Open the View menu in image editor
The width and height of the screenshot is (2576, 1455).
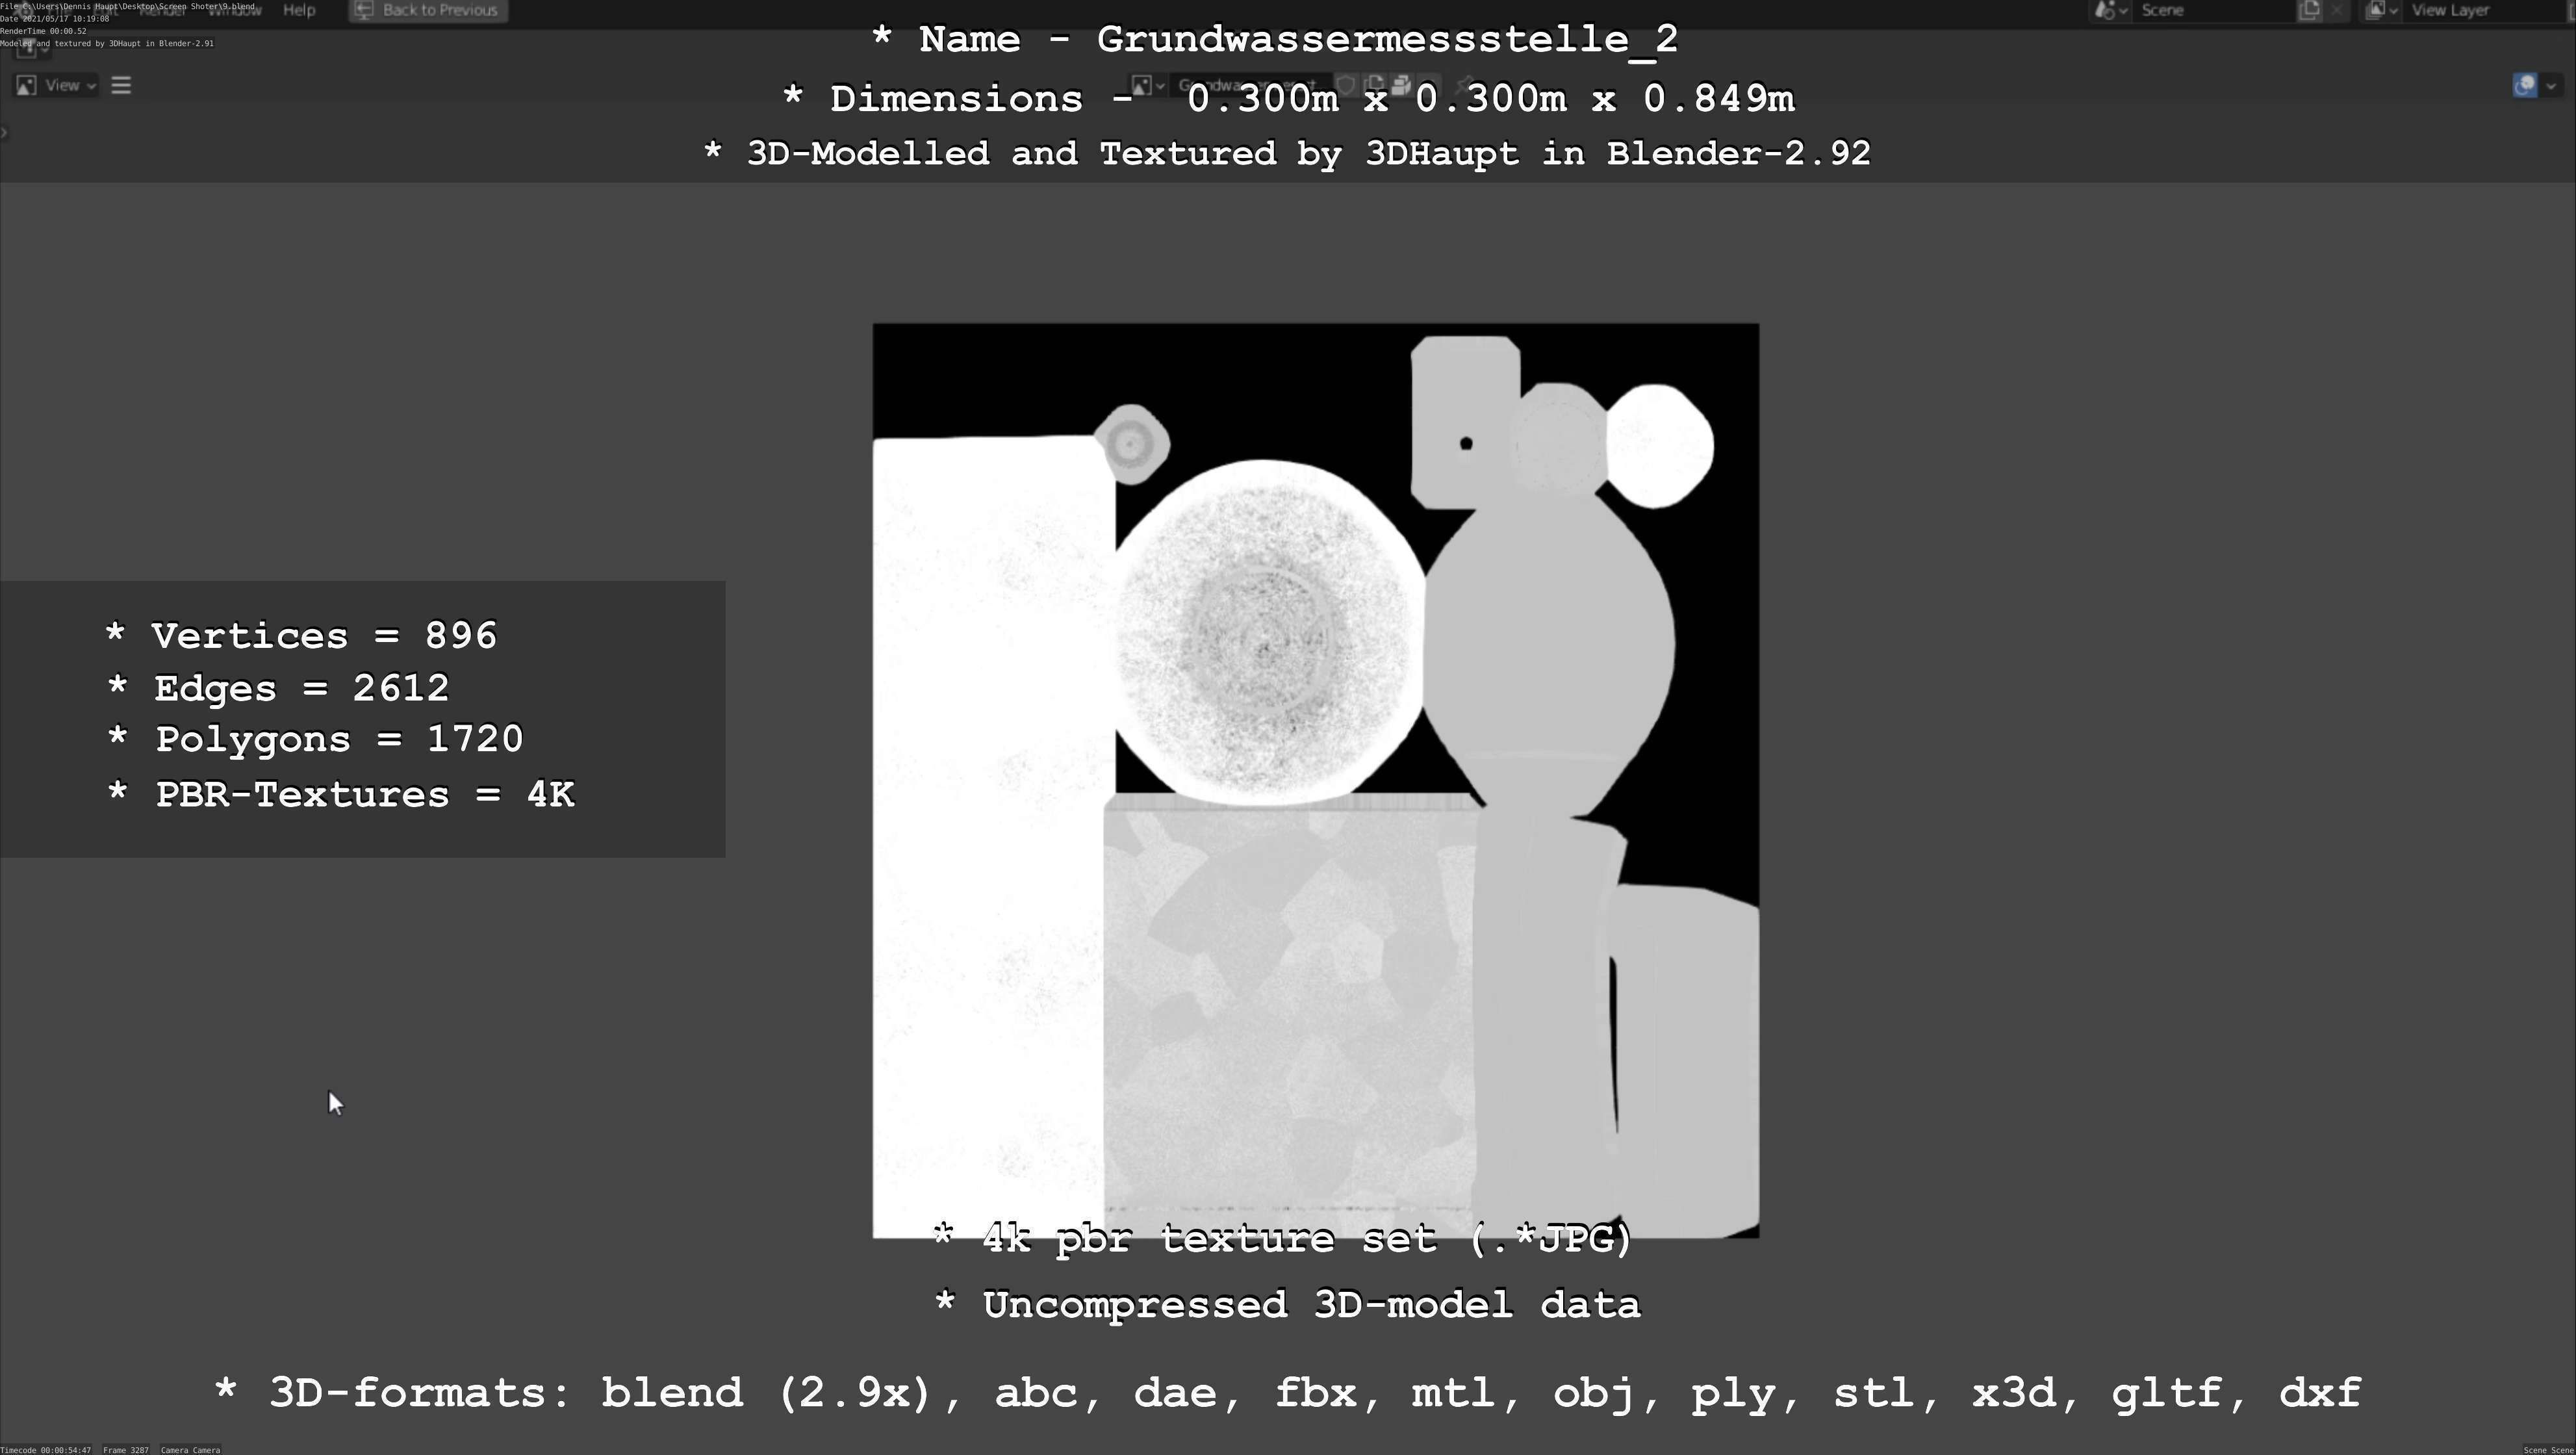click(62, 86)
